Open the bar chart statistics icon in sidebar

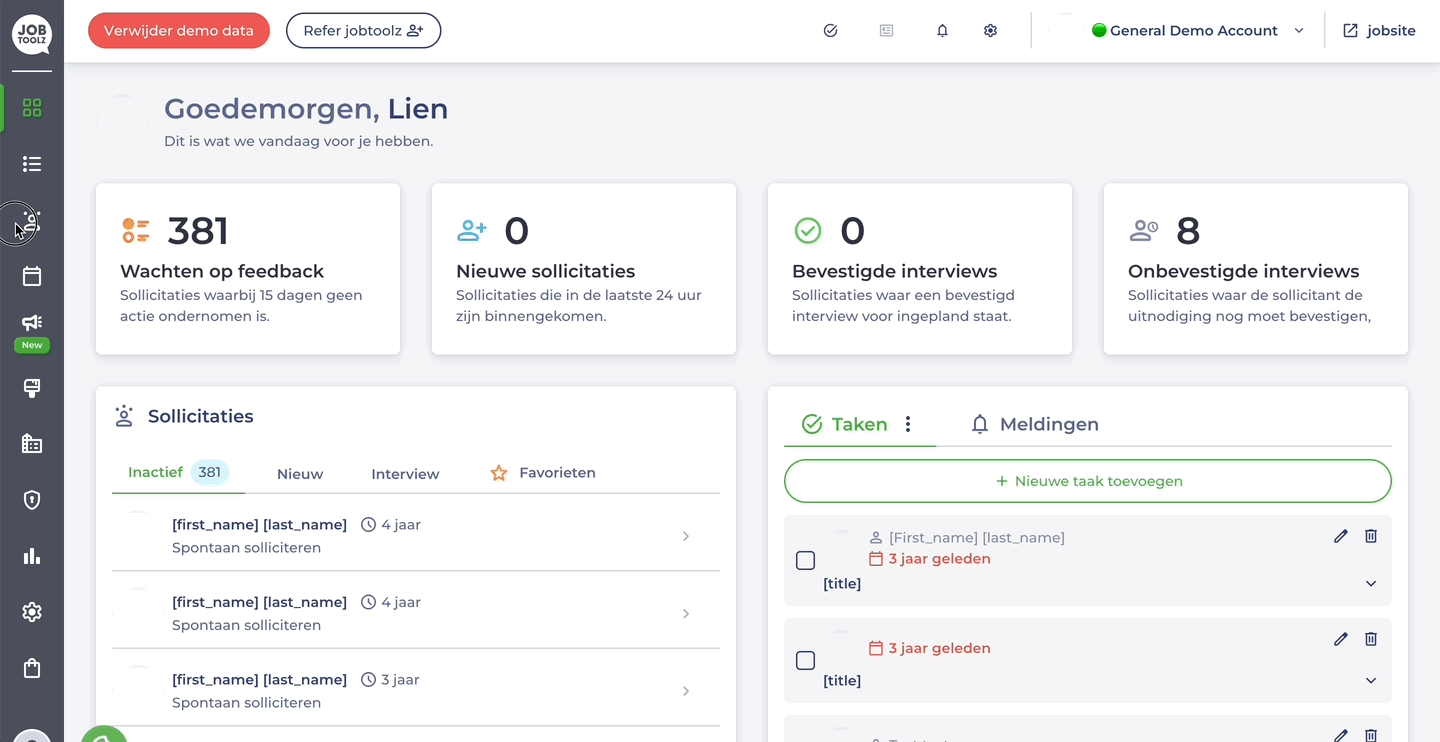32,556
